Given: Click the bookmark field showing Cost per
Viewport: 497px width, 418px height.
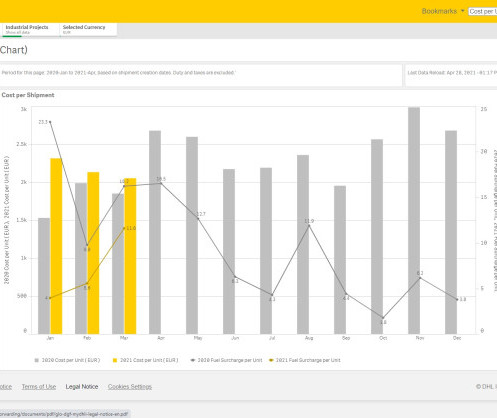Looking at the screenshot, I should 483,11.
